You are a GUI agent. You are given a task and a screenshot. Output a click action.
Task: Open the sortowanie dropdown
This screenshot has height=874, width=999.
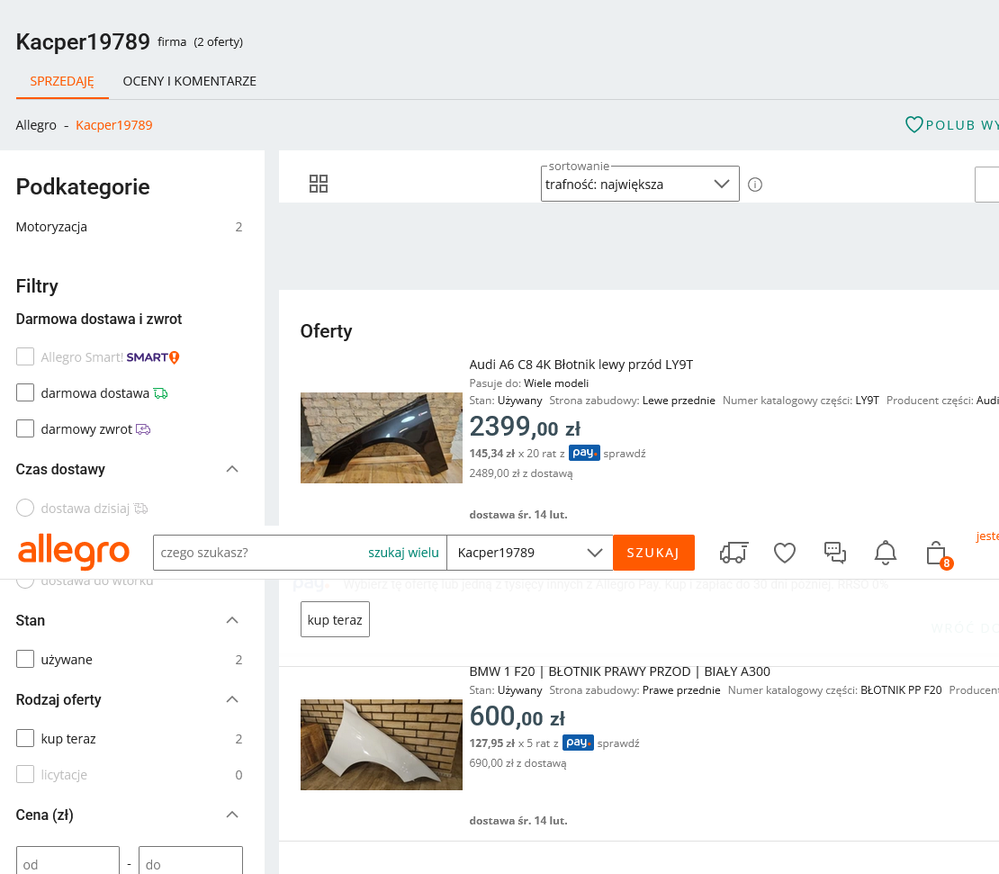640,184
